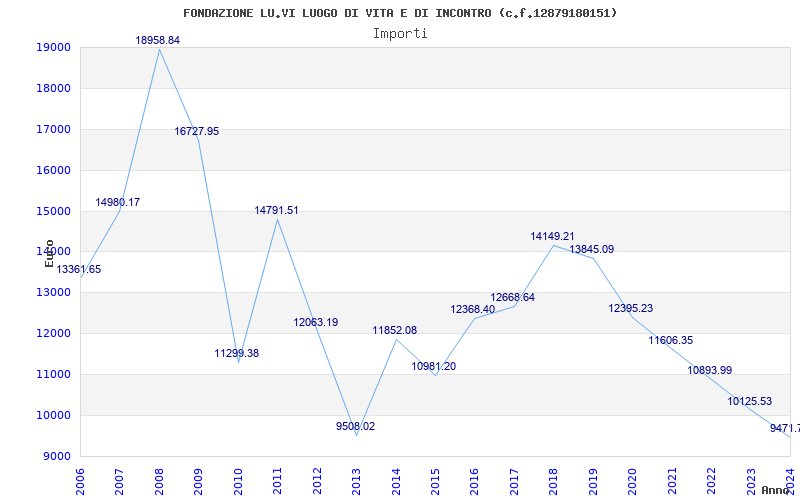
Task: Select the x-axis year 2019
Action: 593,481
